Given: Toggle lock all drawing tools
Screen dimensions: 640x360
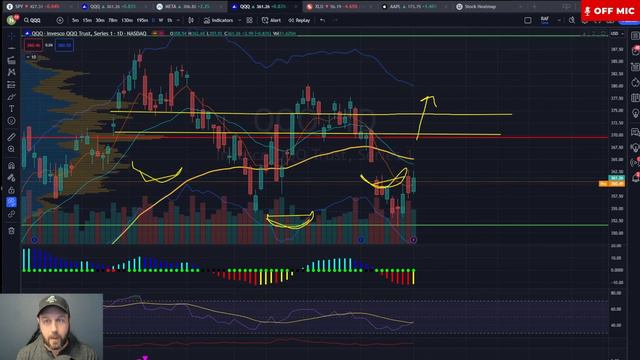Looking at the screenshot, I should 11,190.
